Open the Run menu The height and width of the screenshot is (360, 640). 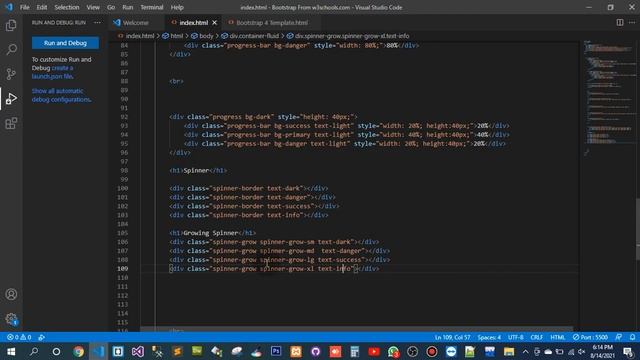tap(127, 7)
